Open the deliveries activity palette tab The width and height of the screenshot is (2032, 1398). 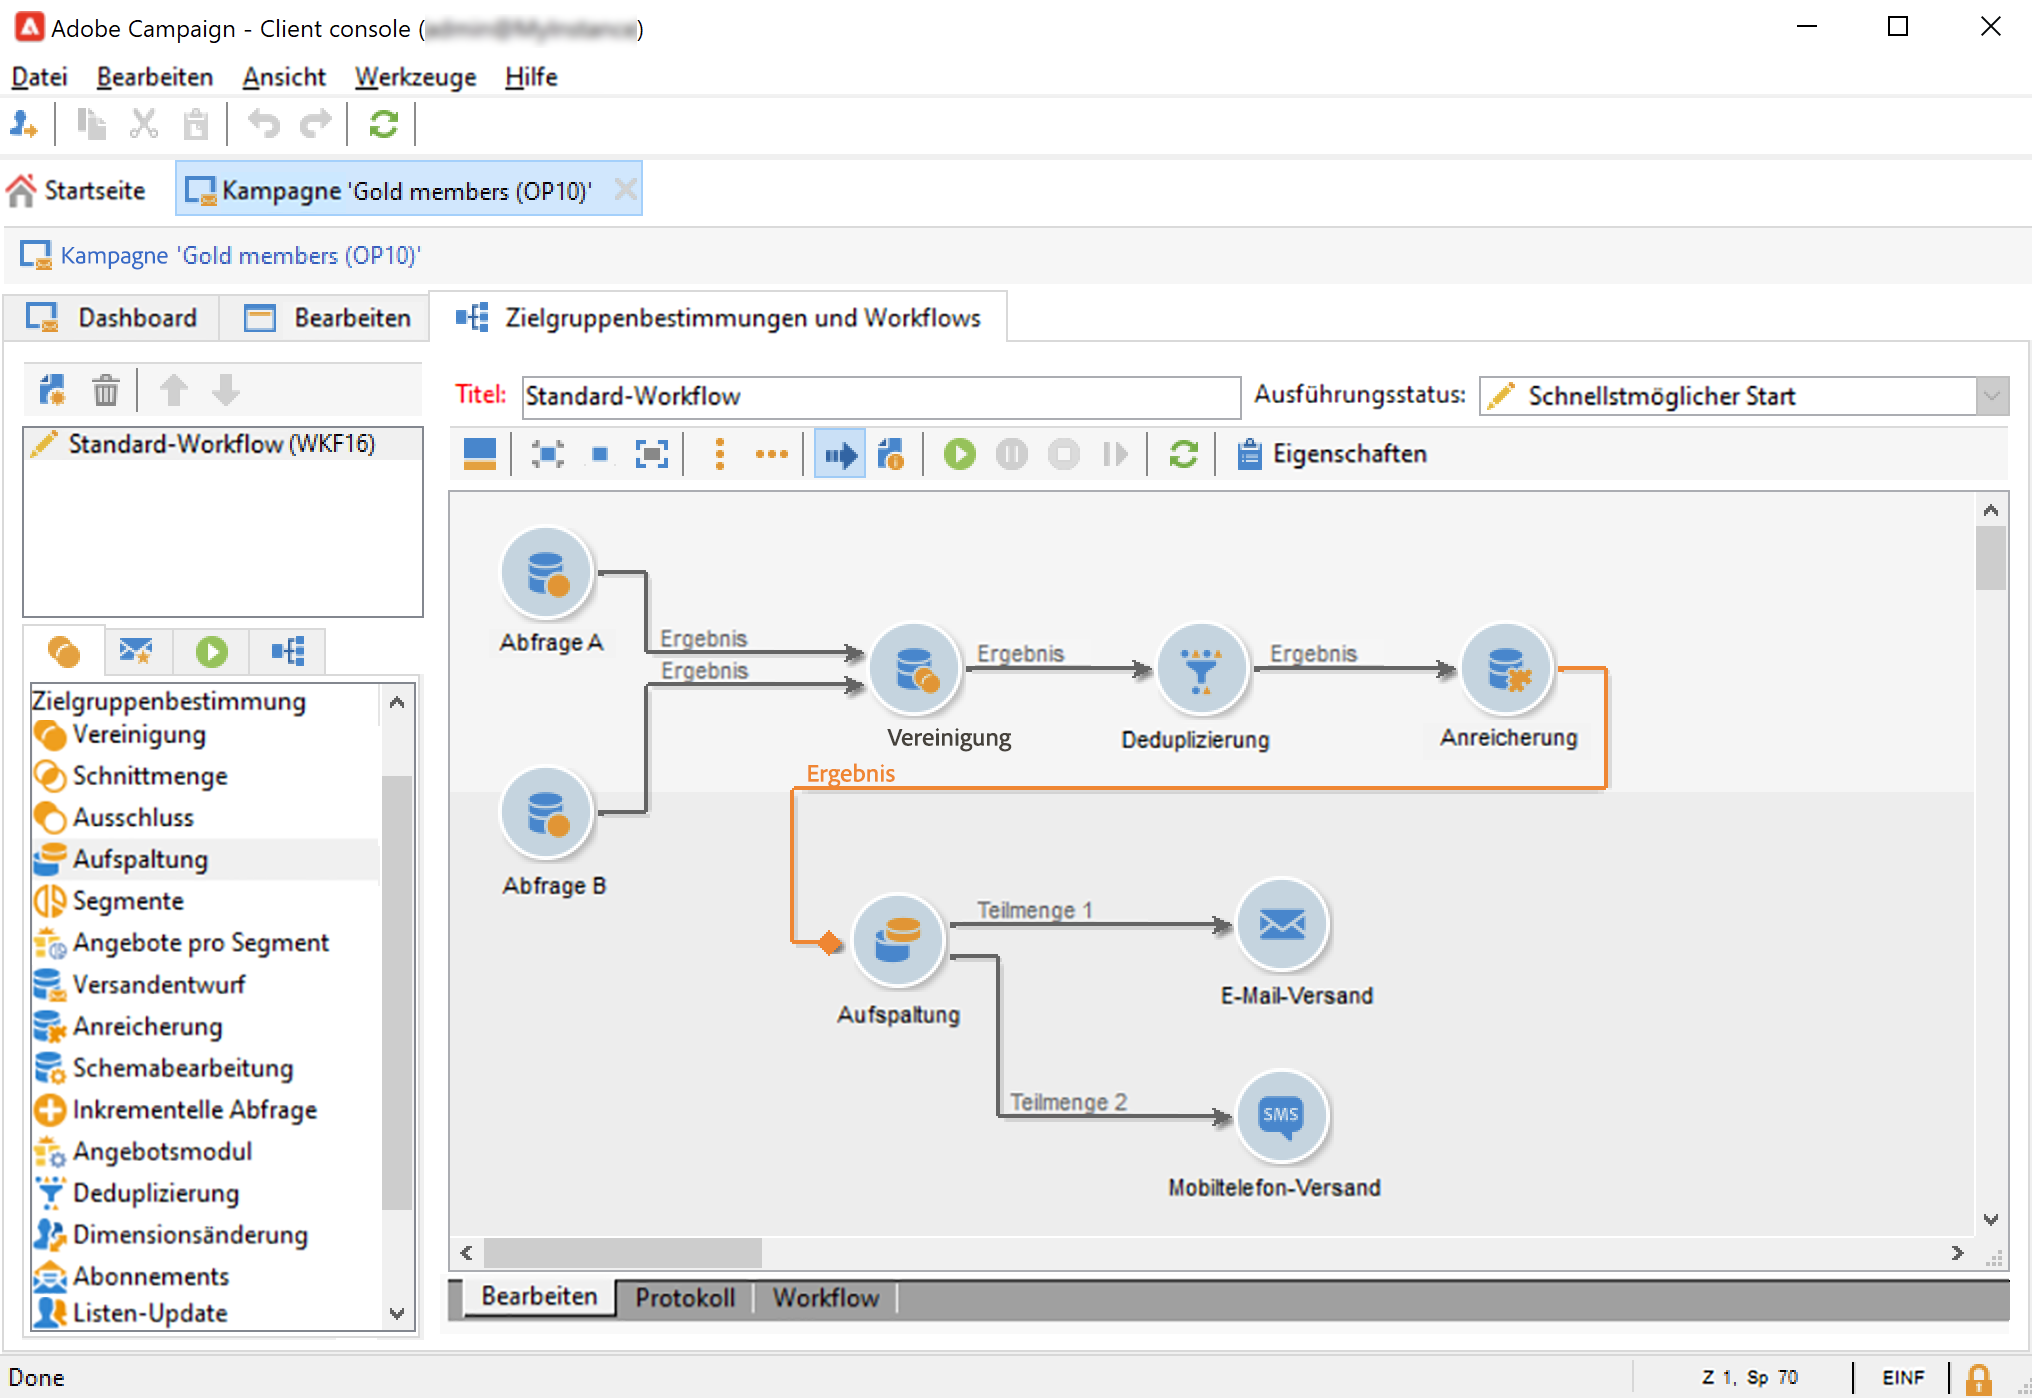click(136, 652)
